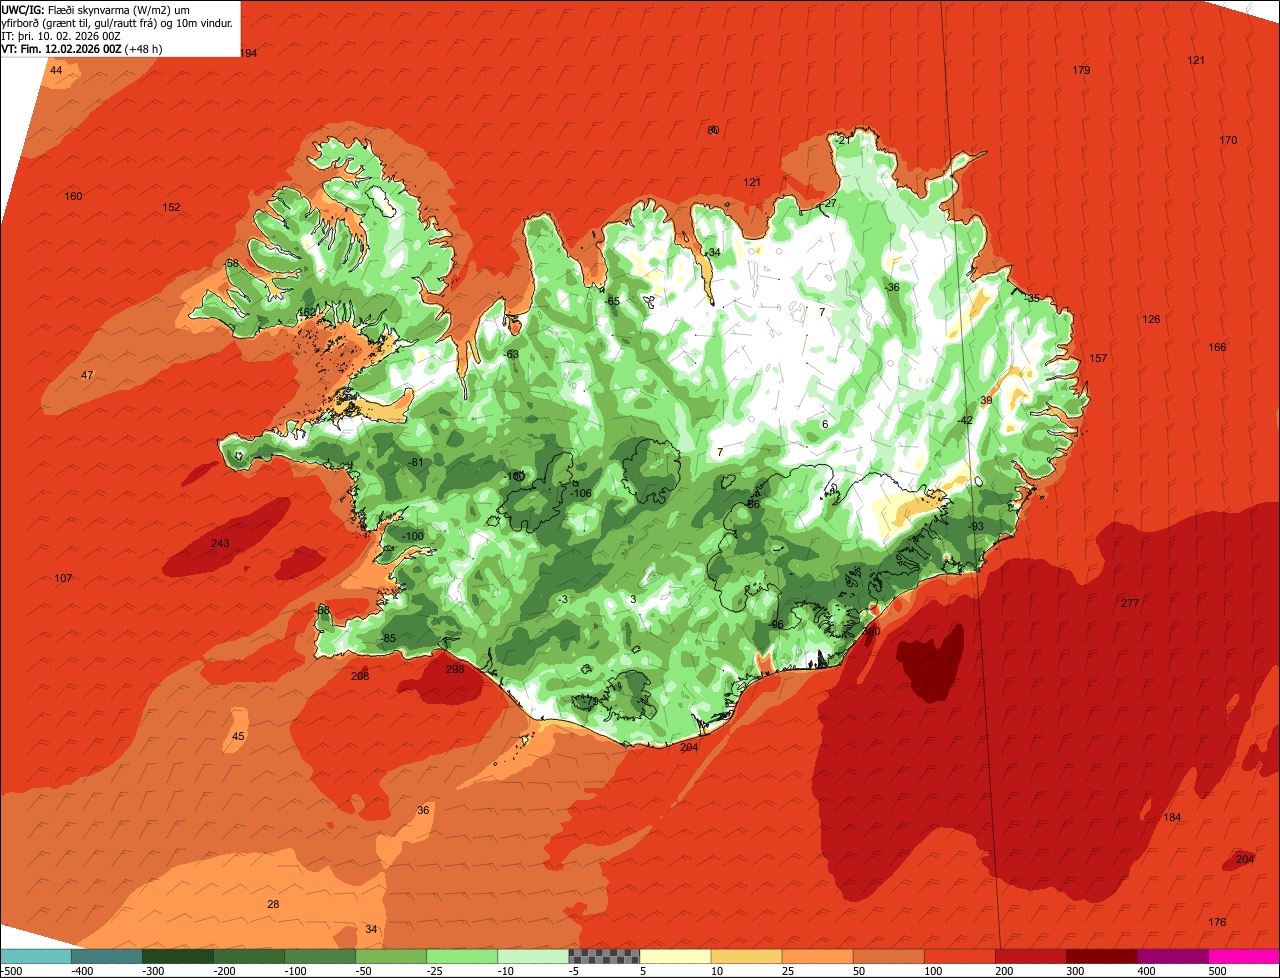Click the map value 179 in the northeast
This screenshot has width=1280, height=978.
(1081, 70)
